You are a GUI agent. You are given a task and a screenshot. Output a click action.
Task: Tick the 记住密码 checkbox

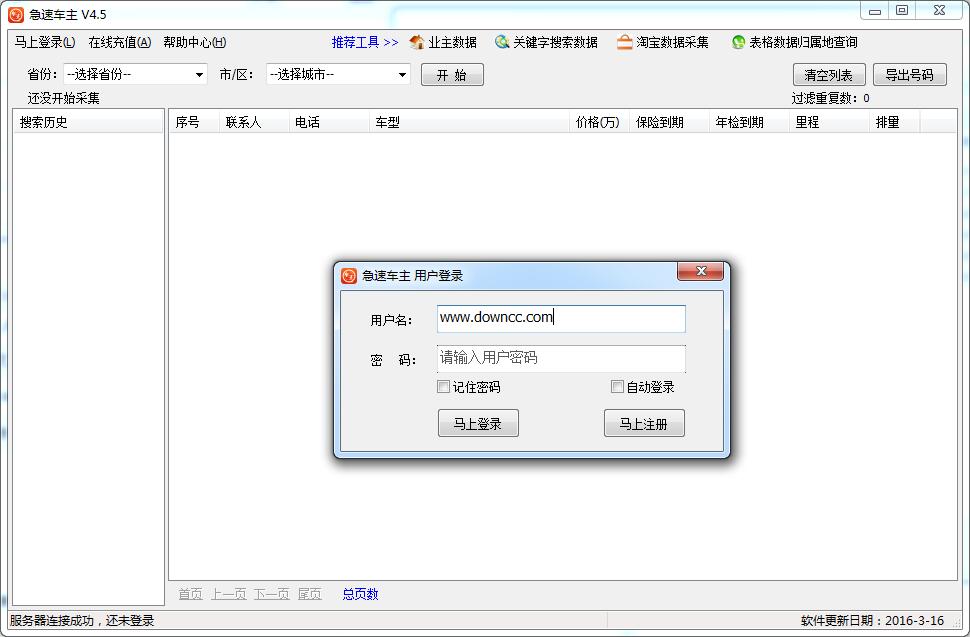pos(443,387)
